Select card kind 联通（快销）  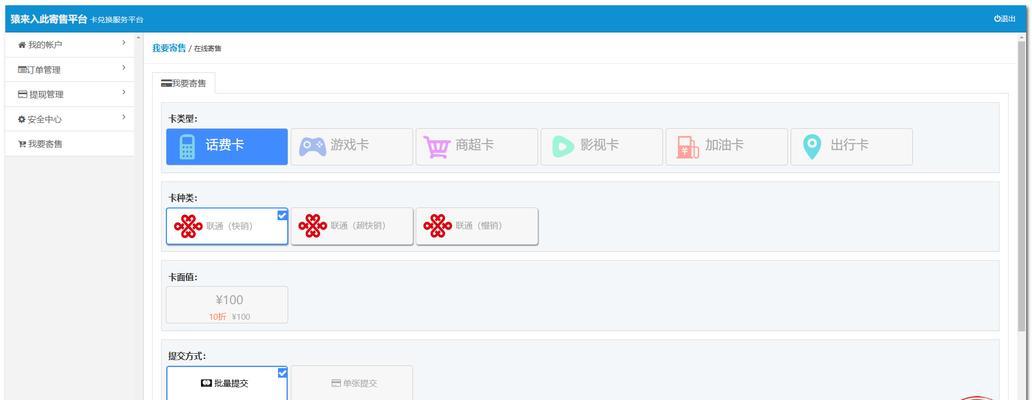[226, 226]
